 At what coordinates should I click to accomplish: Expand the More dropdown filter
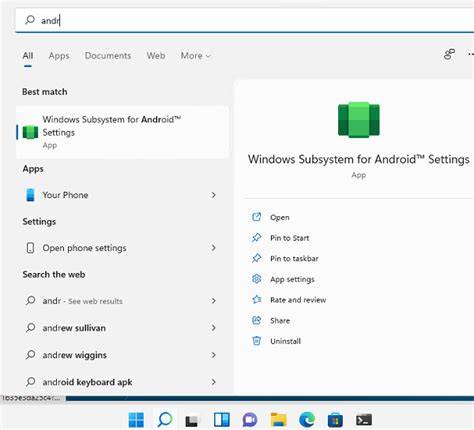[x=196, y=56]
